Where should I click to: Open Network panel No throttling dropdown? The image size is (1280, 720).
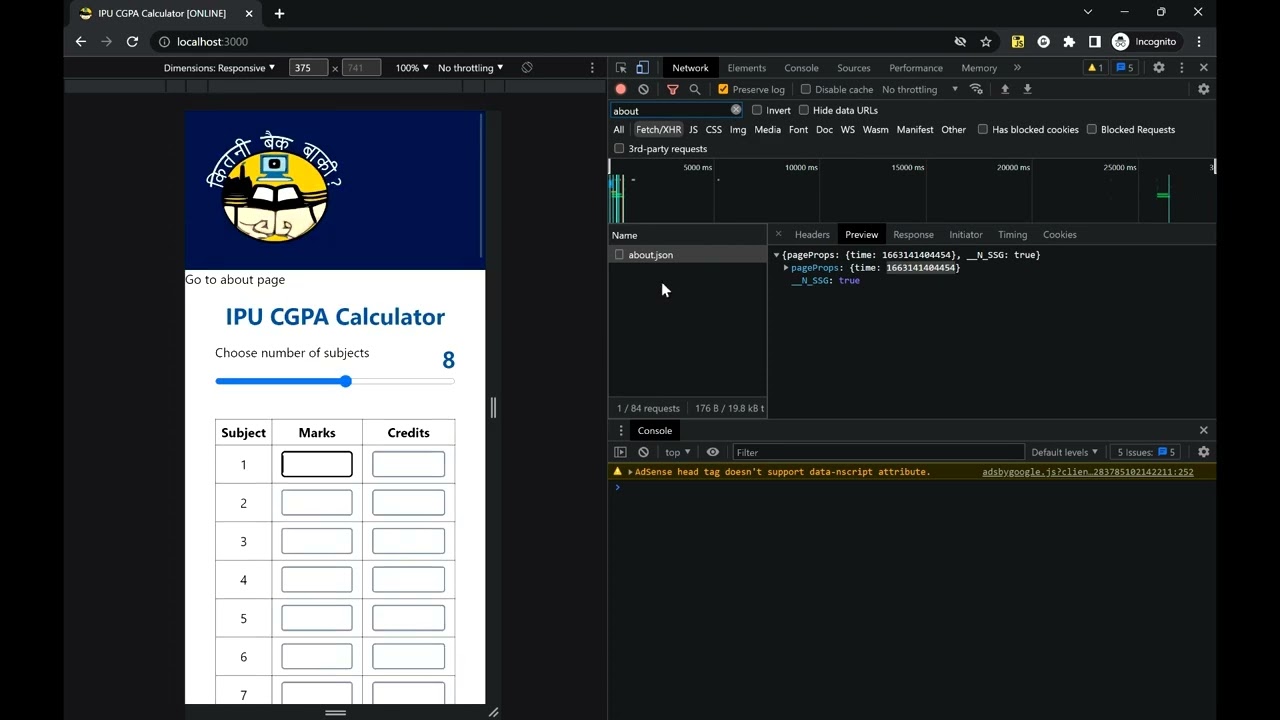pyautogui.click(x=920, y=89)
